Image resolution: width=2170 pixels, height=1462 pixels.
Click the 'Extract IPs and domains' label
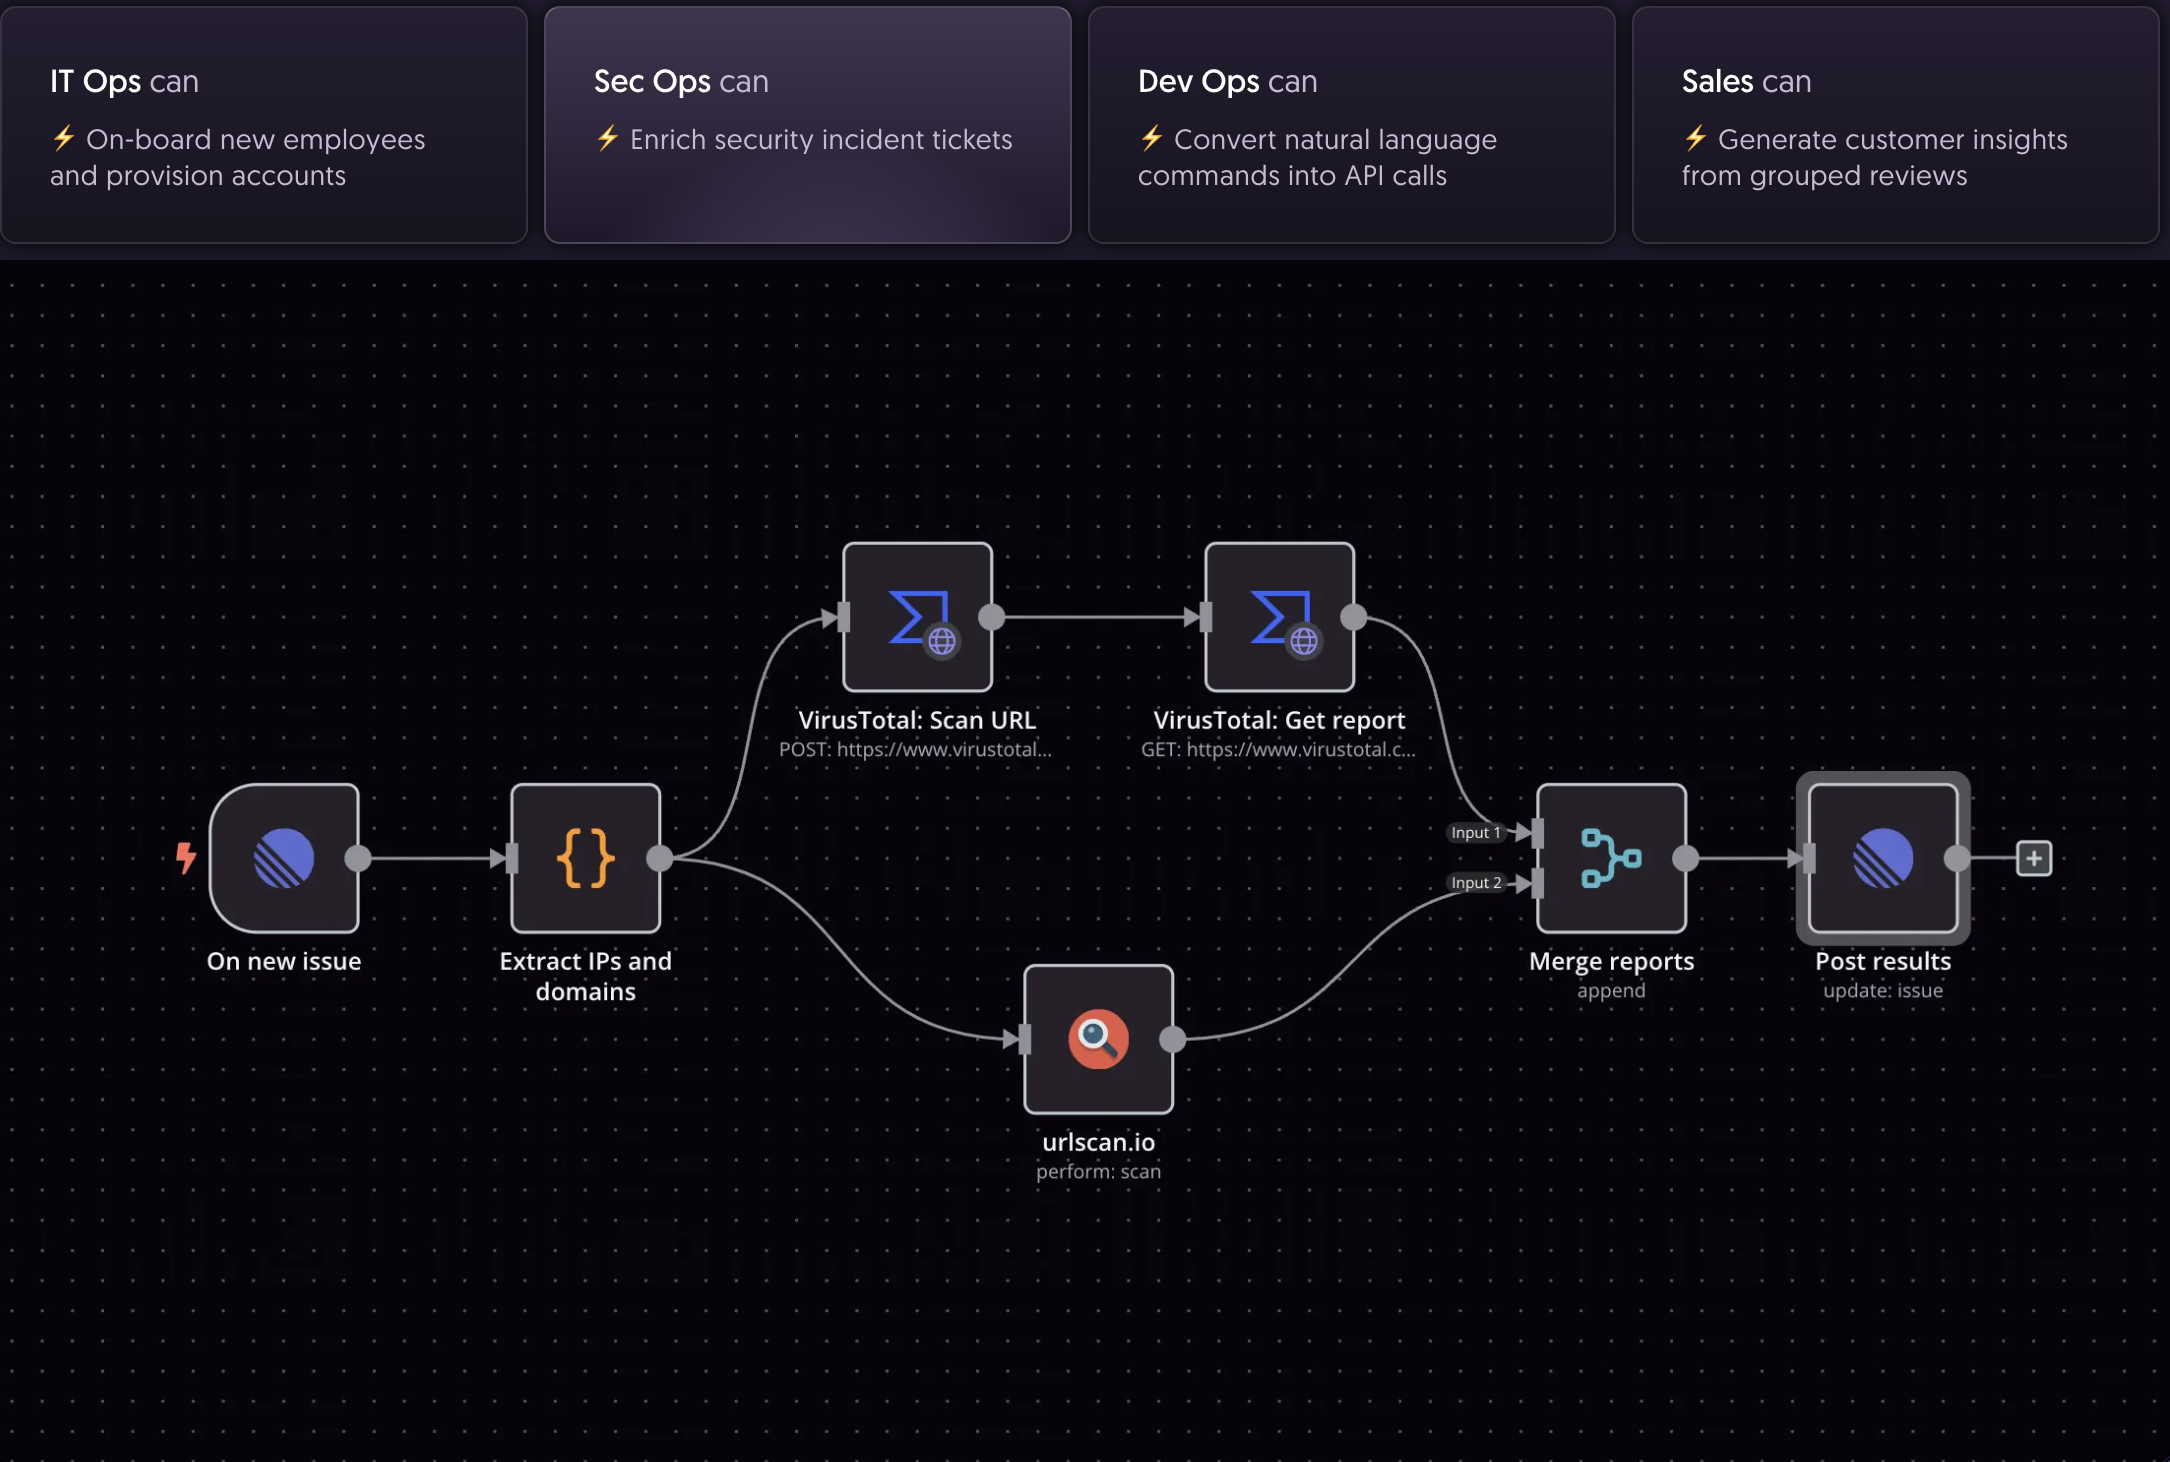click(x=586, y=976)
